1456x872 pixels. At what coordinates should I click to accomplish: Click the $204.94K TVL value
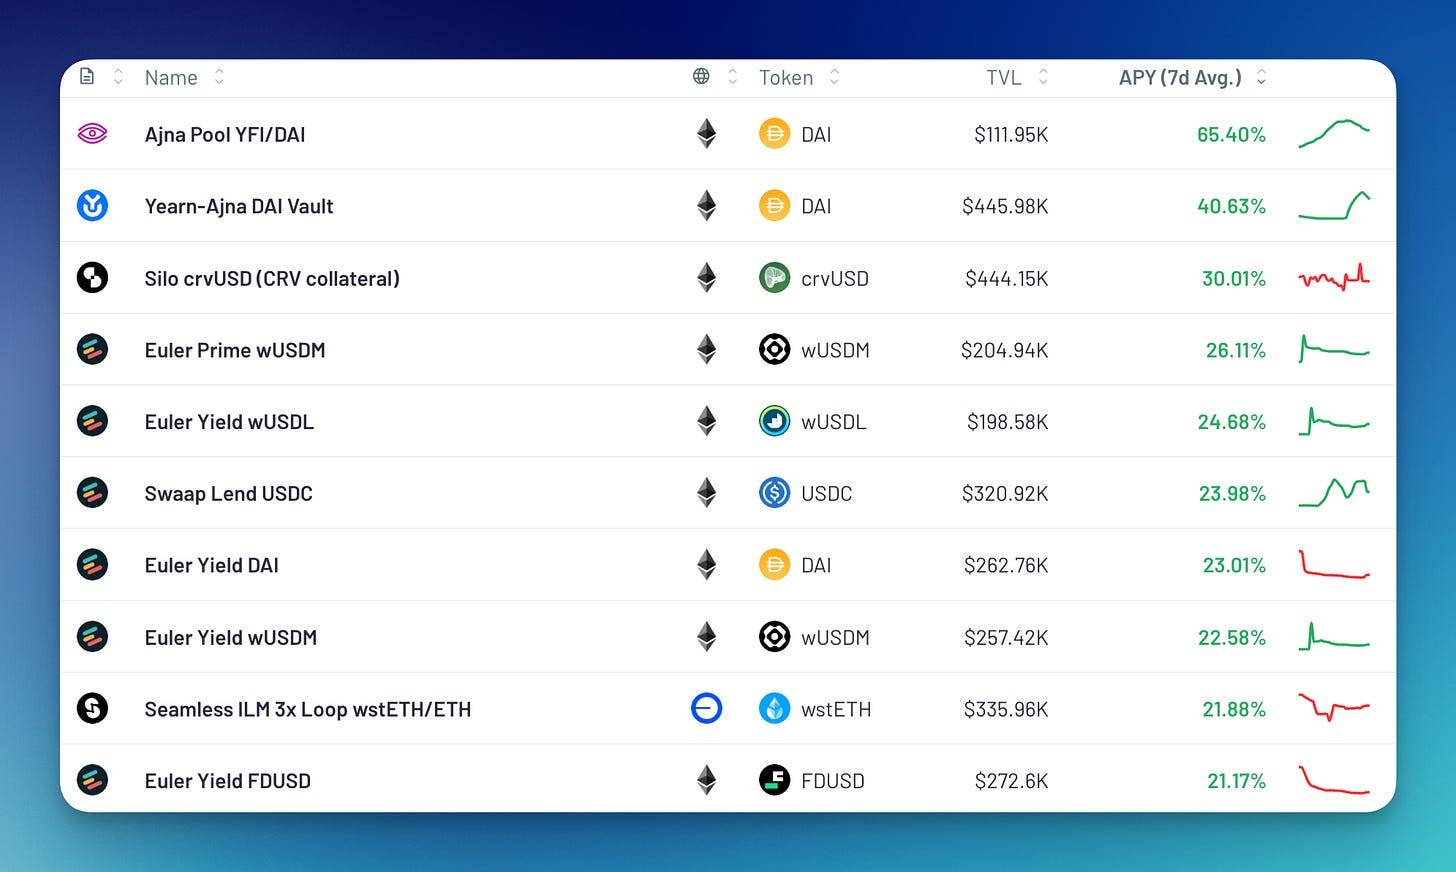pos(1004,350)
